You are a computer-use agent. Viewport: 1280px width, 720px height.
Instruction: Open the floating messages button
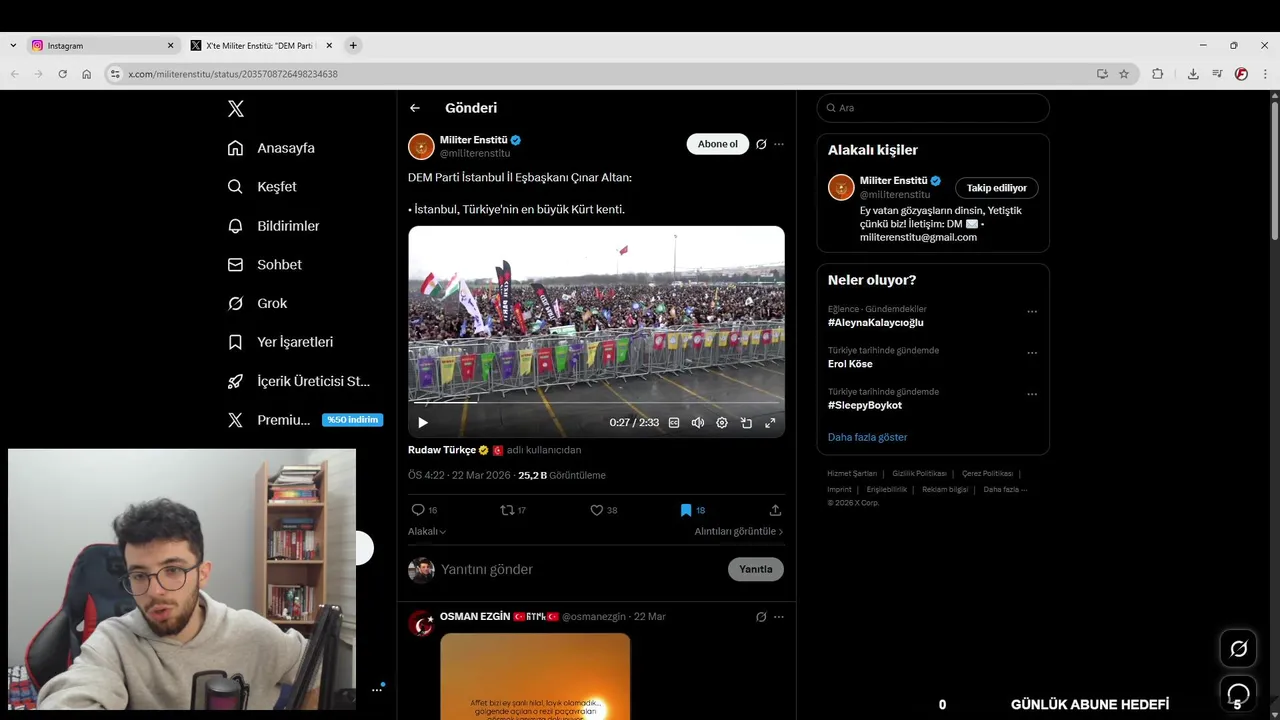(1238, 693)
